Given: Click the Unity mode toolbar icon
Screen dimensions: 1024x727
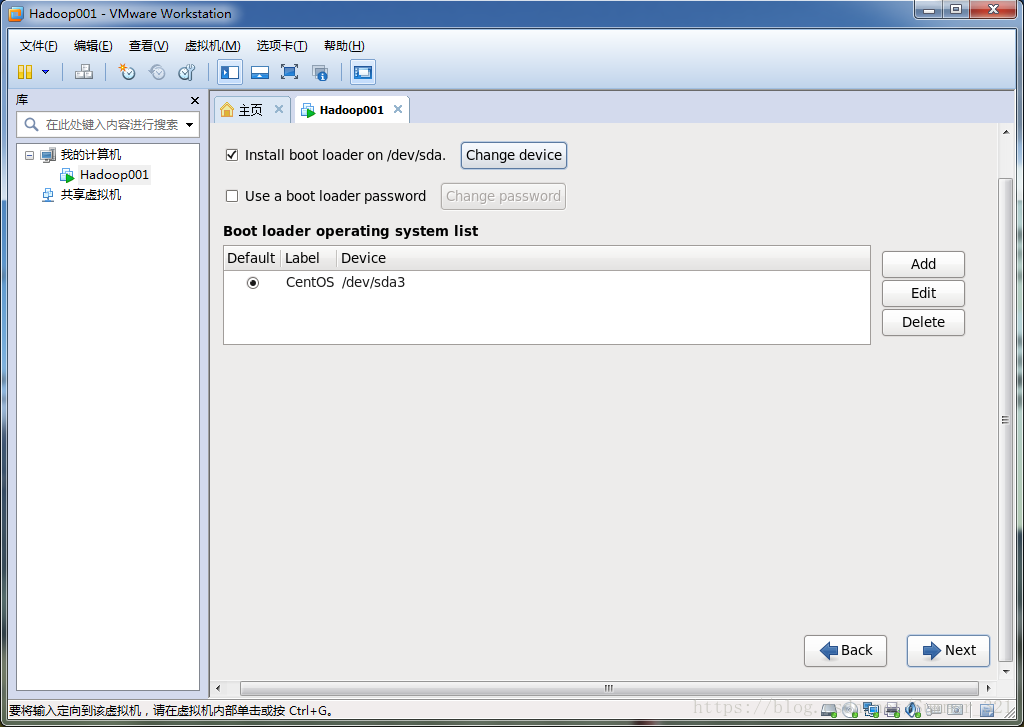Looking at the screenshot, I should 319,72.
